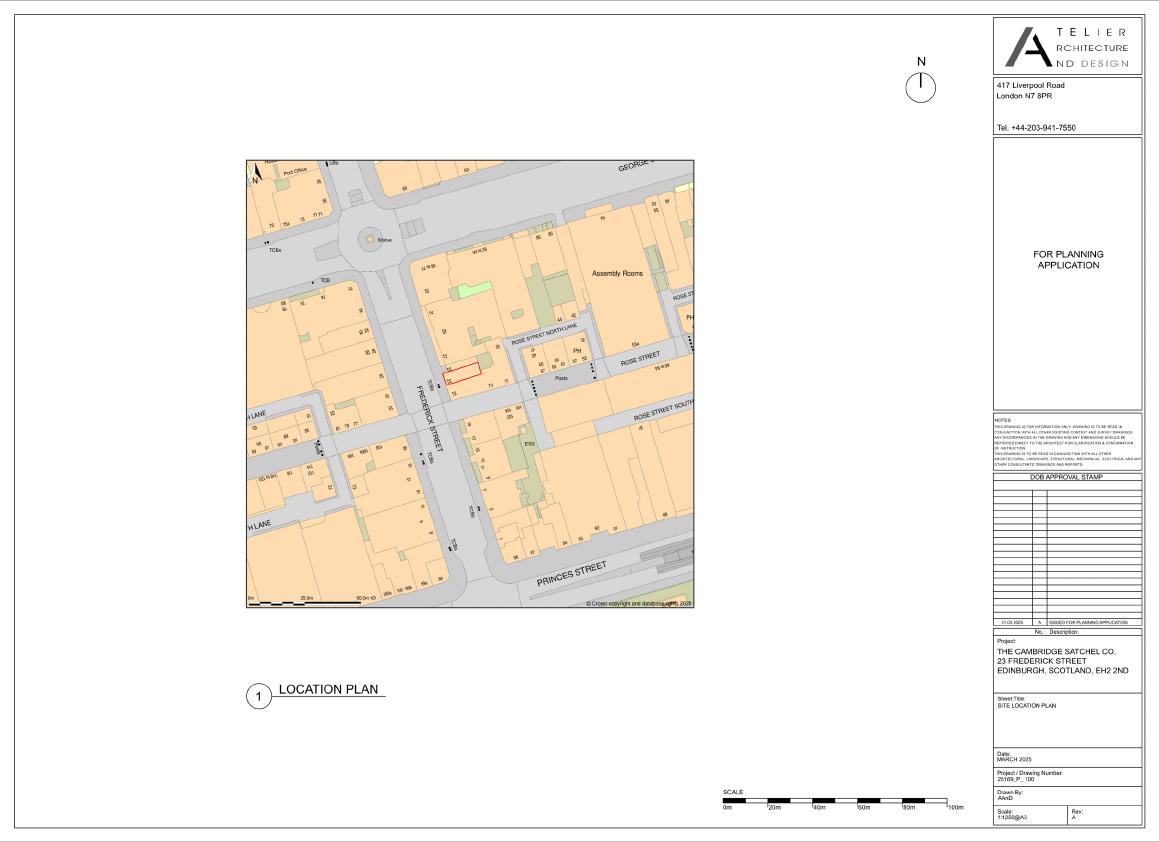Click the Atelier Architecture large A logo
This screenshot has width=1159, height=842.
[1024, 47]
